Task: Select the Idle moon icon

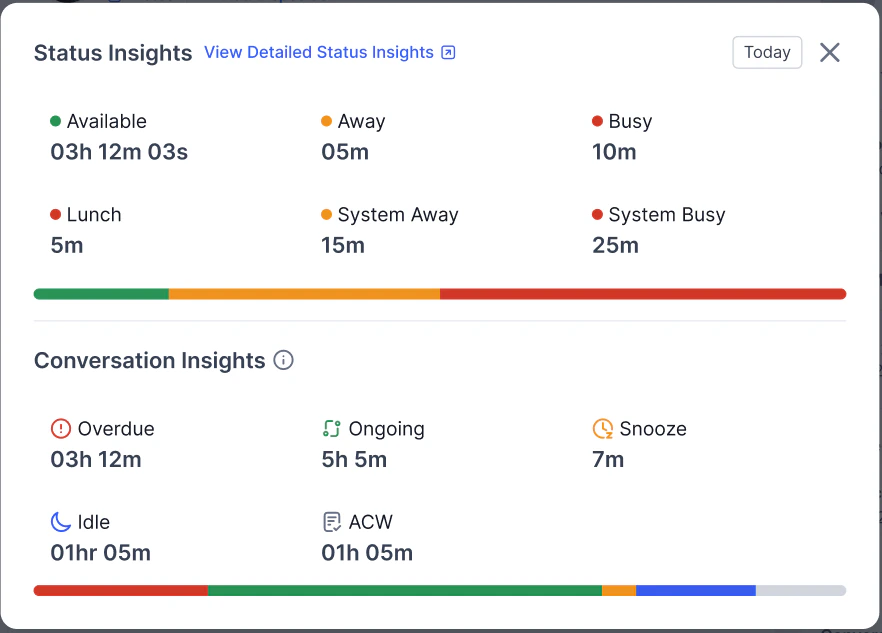Action: pos(62,521)
